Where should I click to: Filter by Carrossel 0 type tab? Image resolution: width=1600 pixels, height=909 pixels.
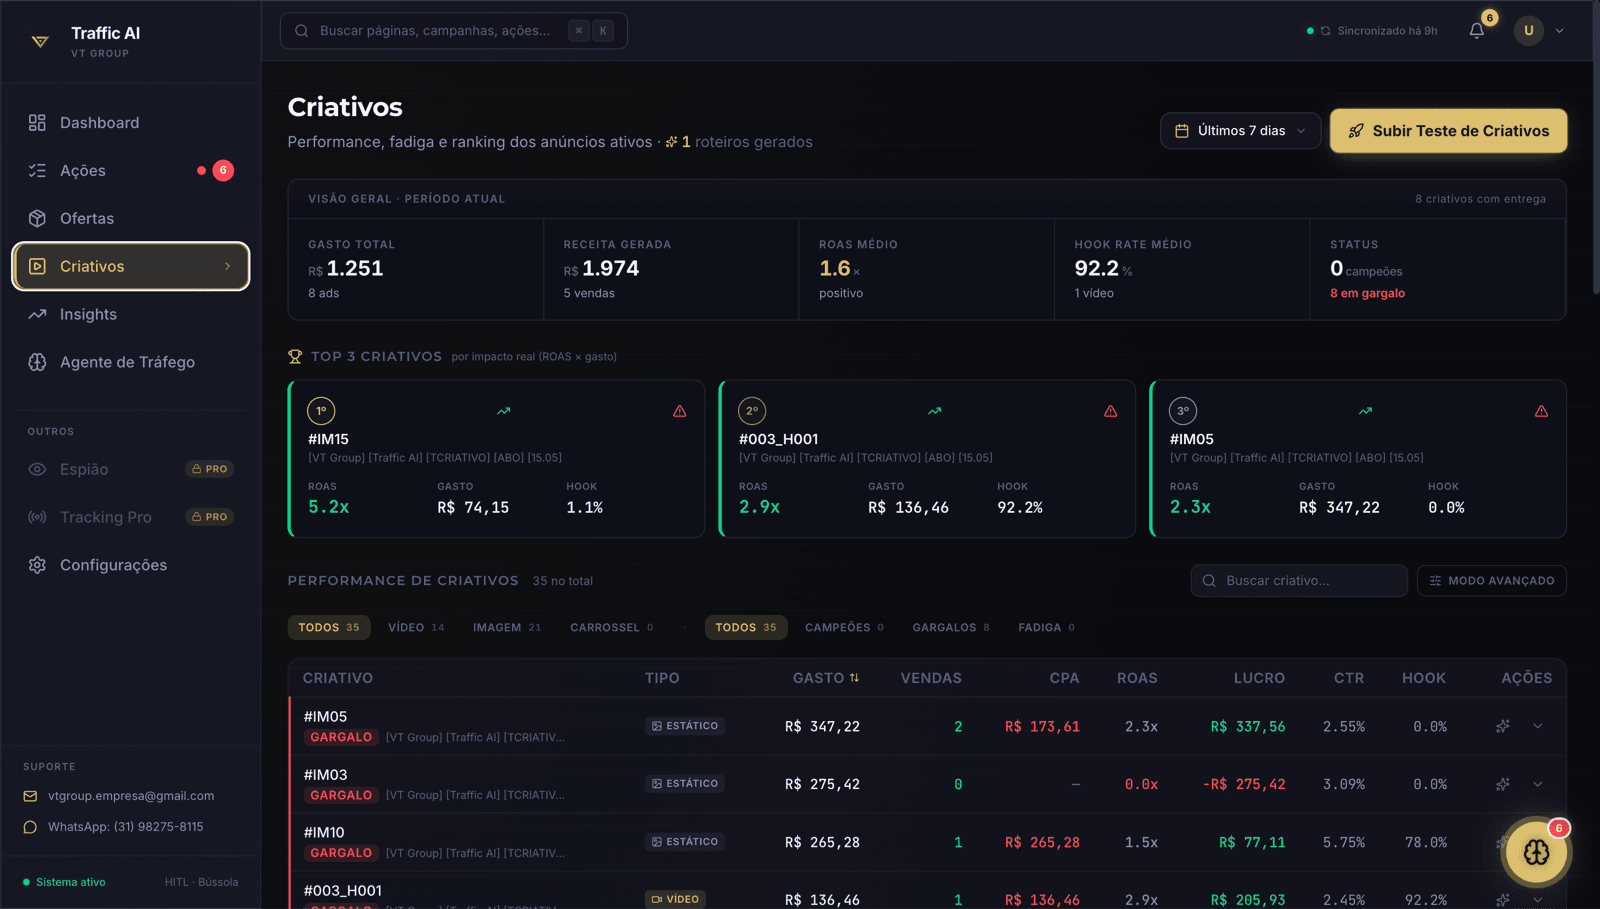point(612,627)
